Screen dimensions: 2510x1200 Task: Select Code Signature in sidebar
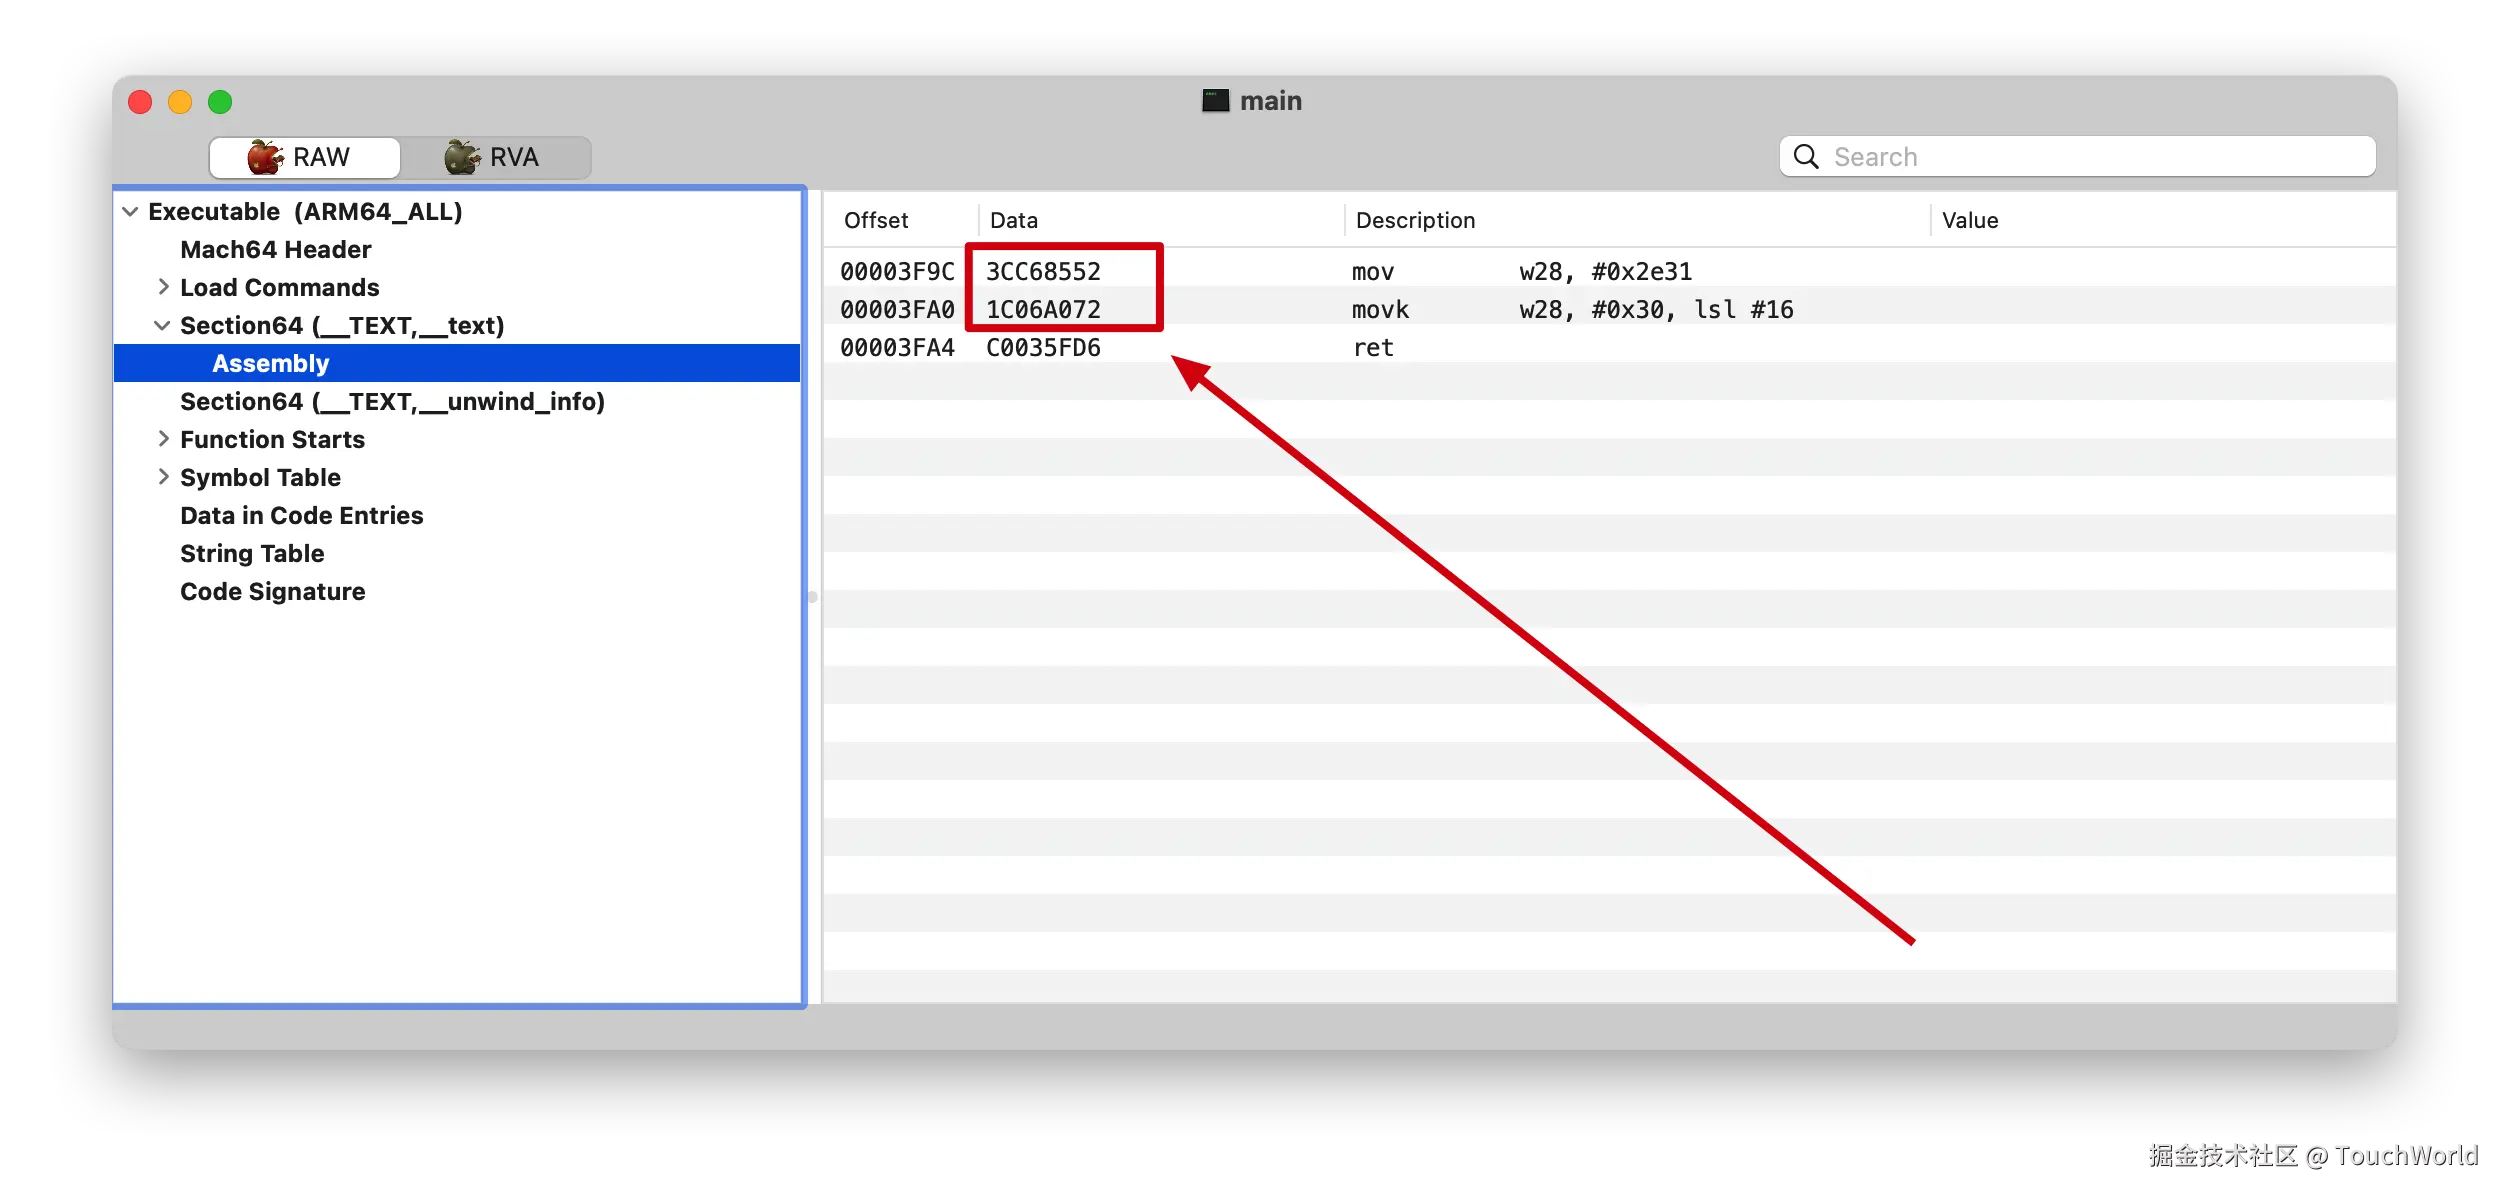coord(272,592)
